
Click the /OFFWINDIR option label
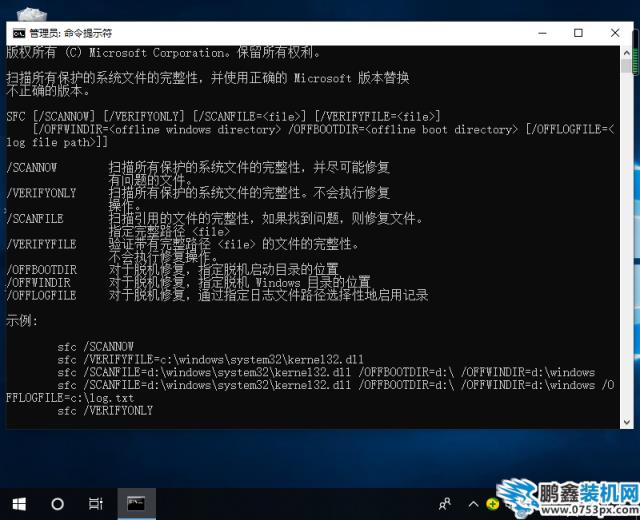(38, 282)
